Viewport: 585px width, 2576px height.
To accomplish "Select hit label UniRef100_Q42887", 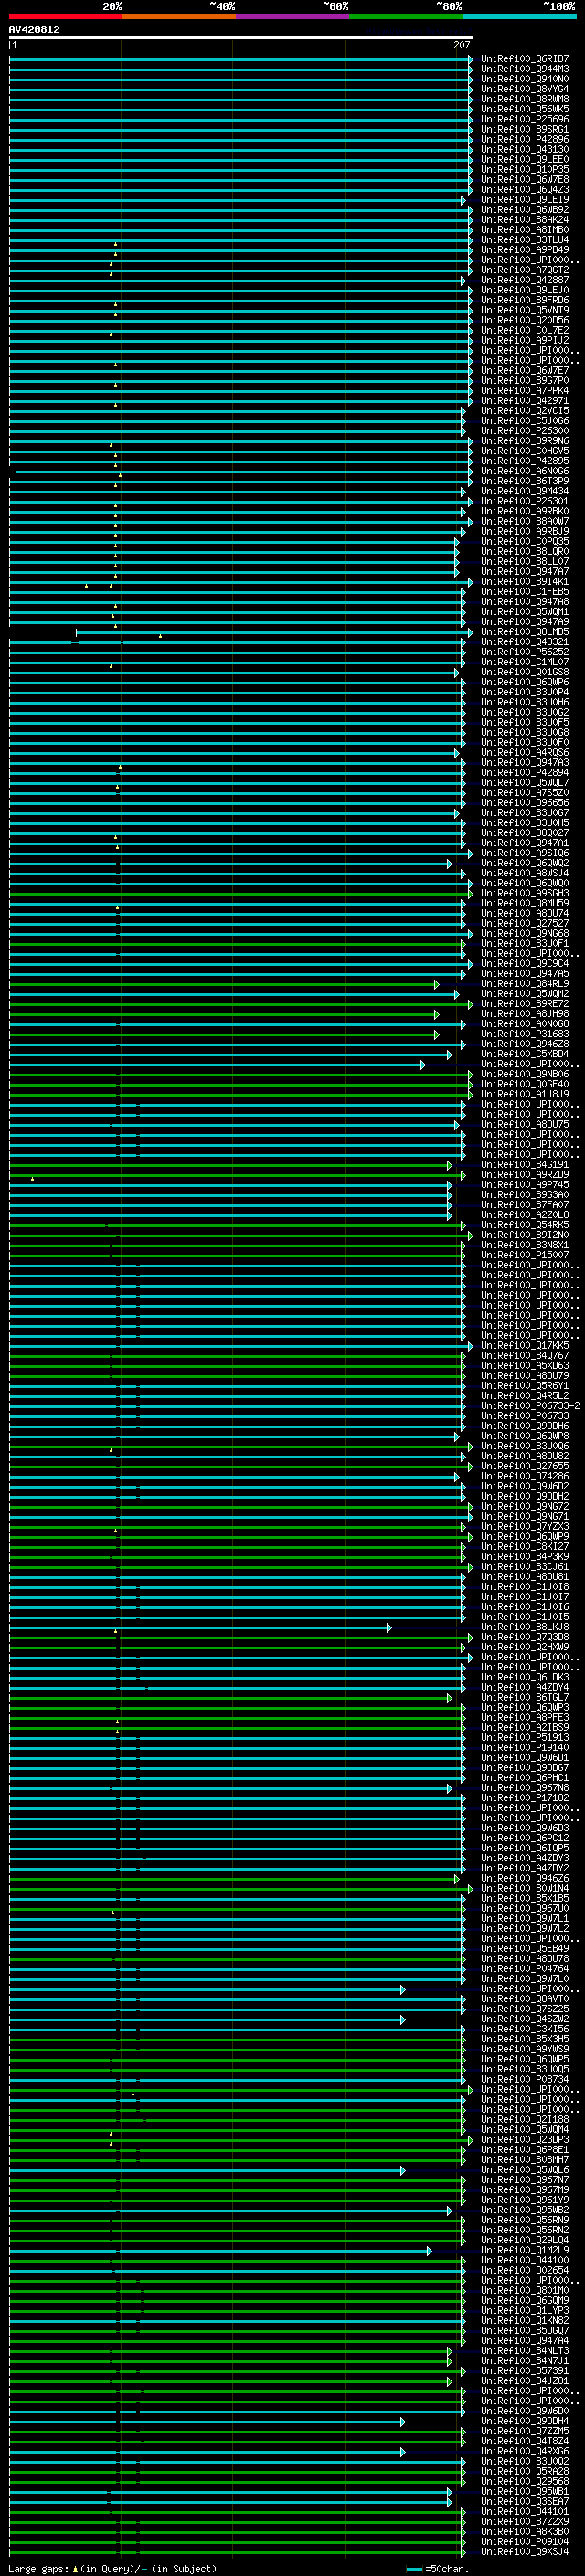I will coord(525,280).
